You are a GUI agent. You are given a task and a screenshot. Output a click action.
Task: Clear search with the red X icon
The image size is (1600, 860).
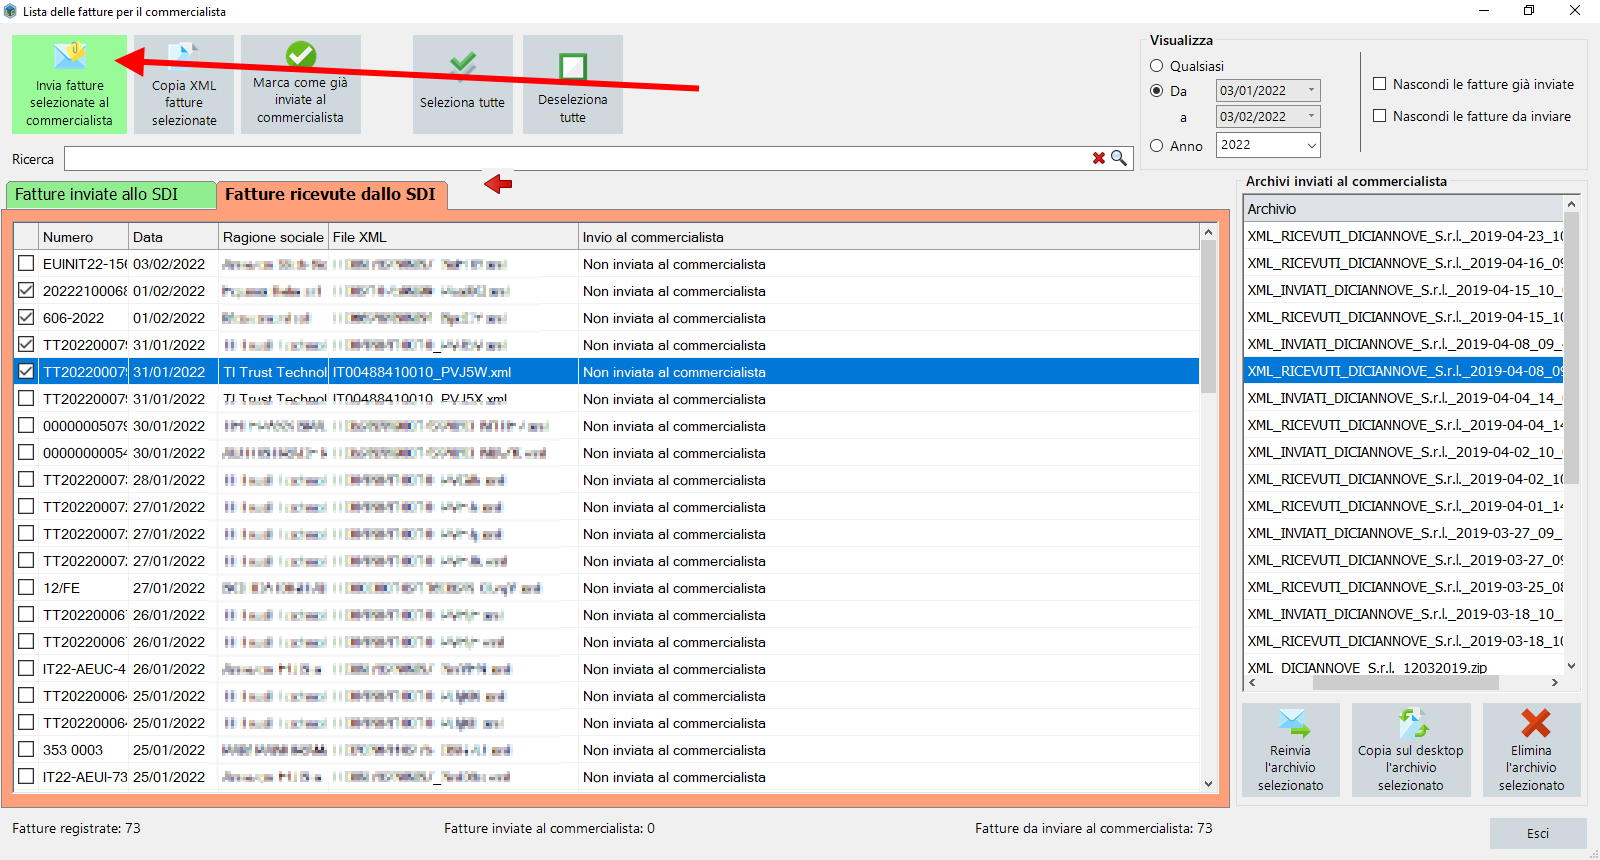pyautogui.click(x=1099, y=158)
